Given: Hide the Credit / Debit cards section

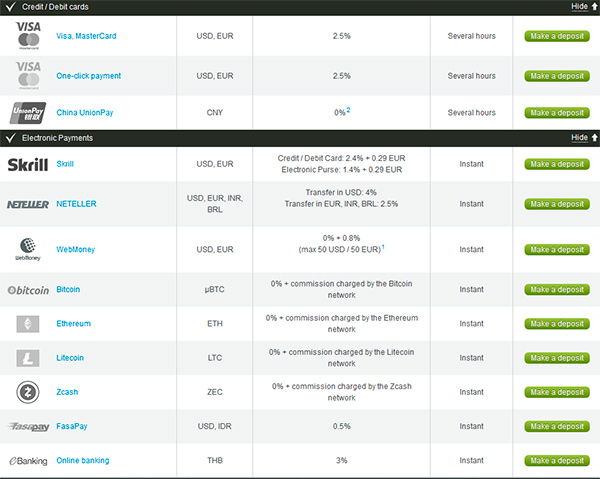Looking at the screenshot, I should tap(584, 7).
